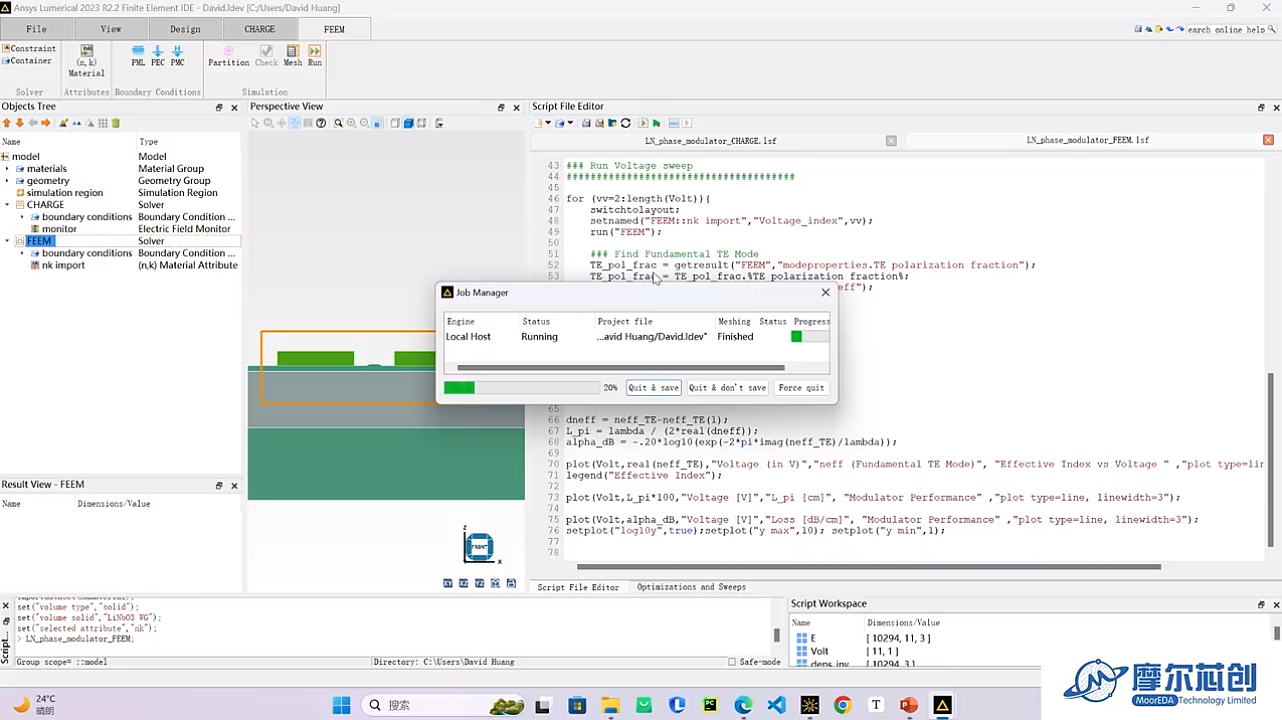Close the LN_phase_modulator_CHARGE.lsf tab
1282x720 pixels.
tap(891, 141)
